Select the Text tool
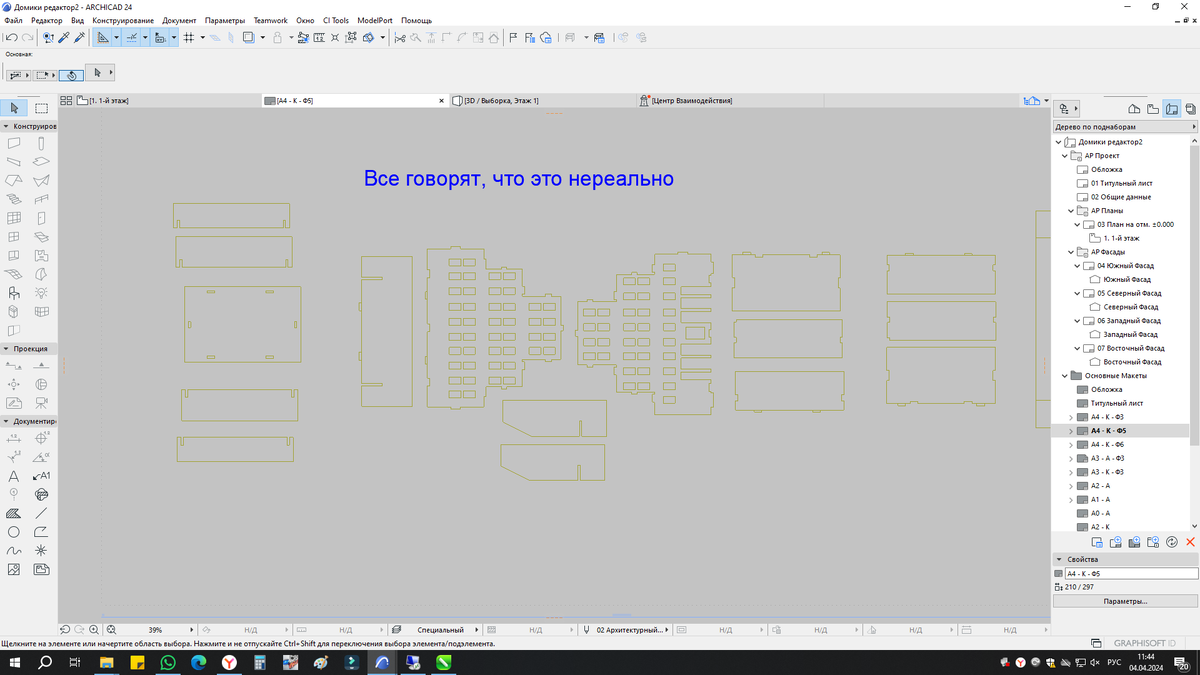The height and width of the screenshot is (675, 1200). pyautogui.click(x=14, y=476)
